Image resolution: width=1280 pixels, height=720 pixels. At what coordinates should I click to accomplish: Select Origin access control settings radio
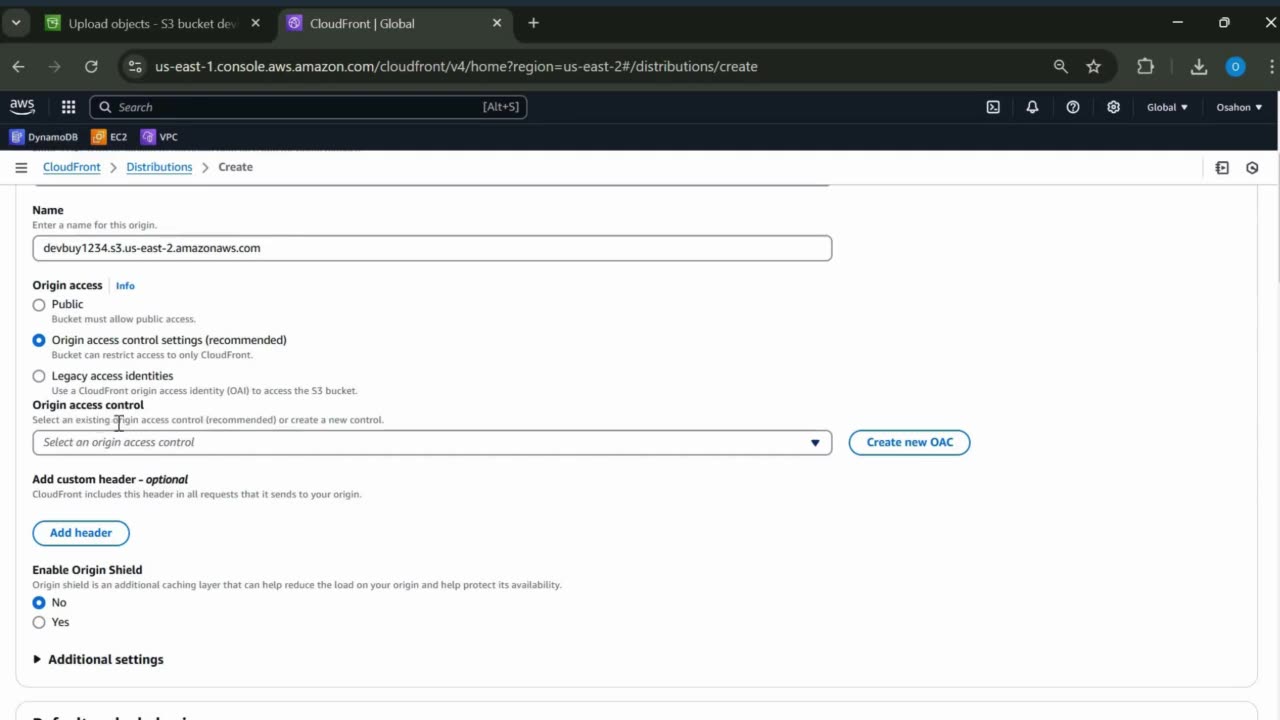pos(39,341)
